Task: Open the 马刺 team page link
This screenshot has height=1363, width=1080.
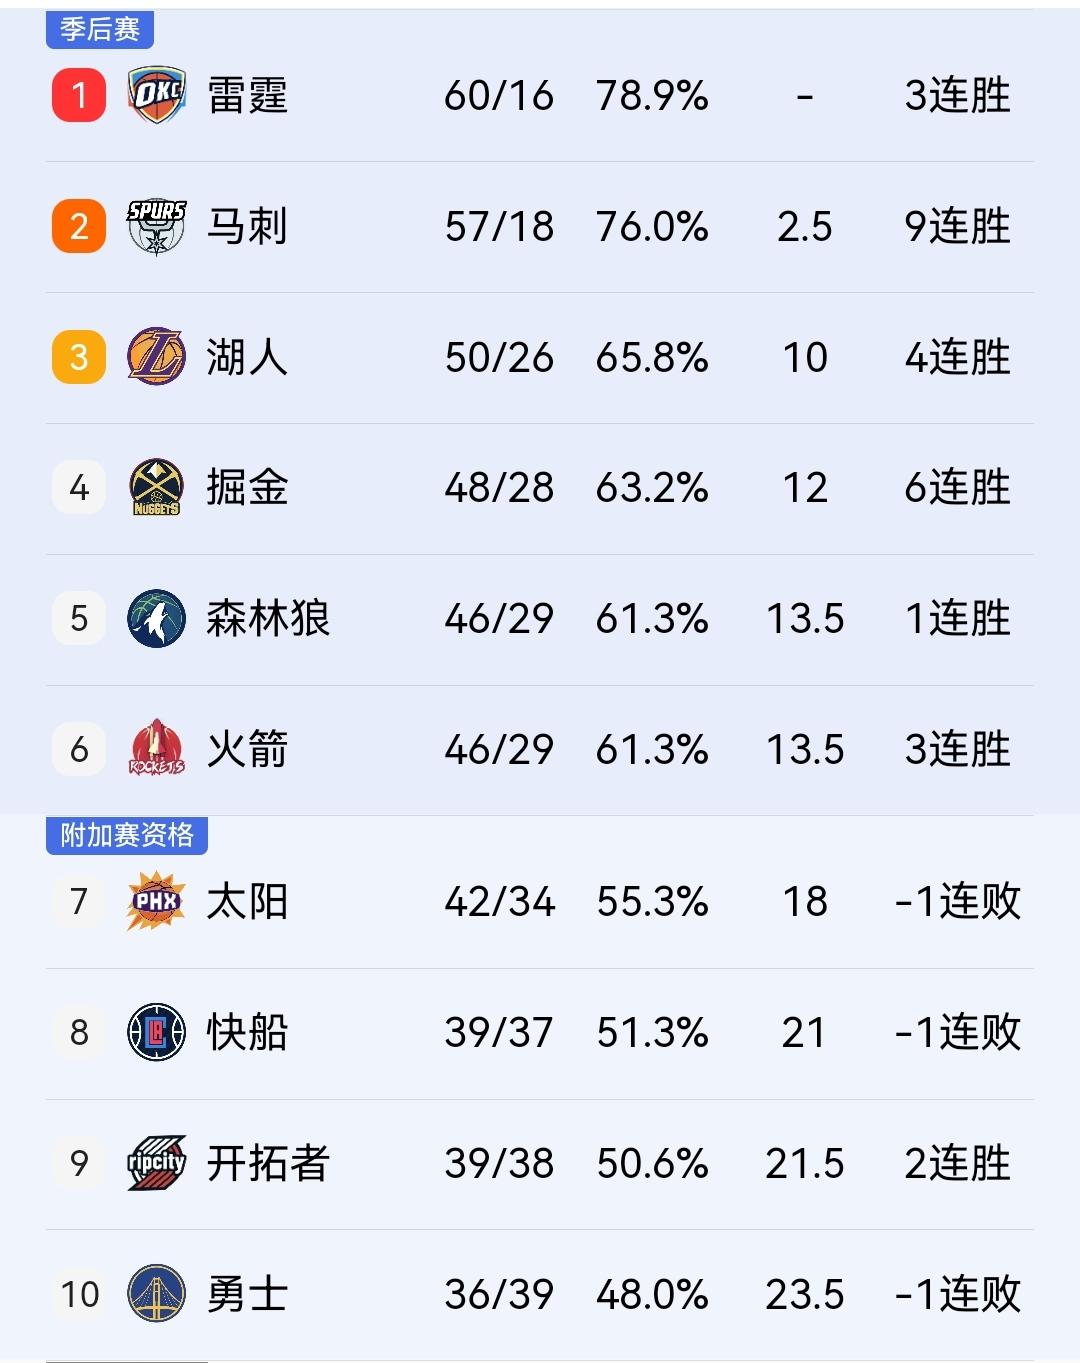Action: [245, 225]
